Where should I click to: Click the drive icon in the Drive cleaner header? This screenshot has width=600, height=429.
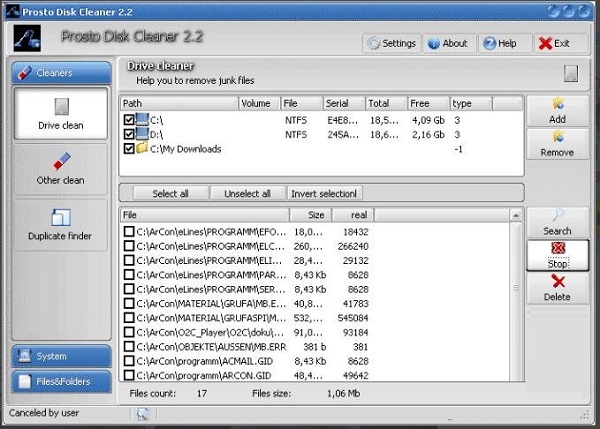click(x=571, y=73)
